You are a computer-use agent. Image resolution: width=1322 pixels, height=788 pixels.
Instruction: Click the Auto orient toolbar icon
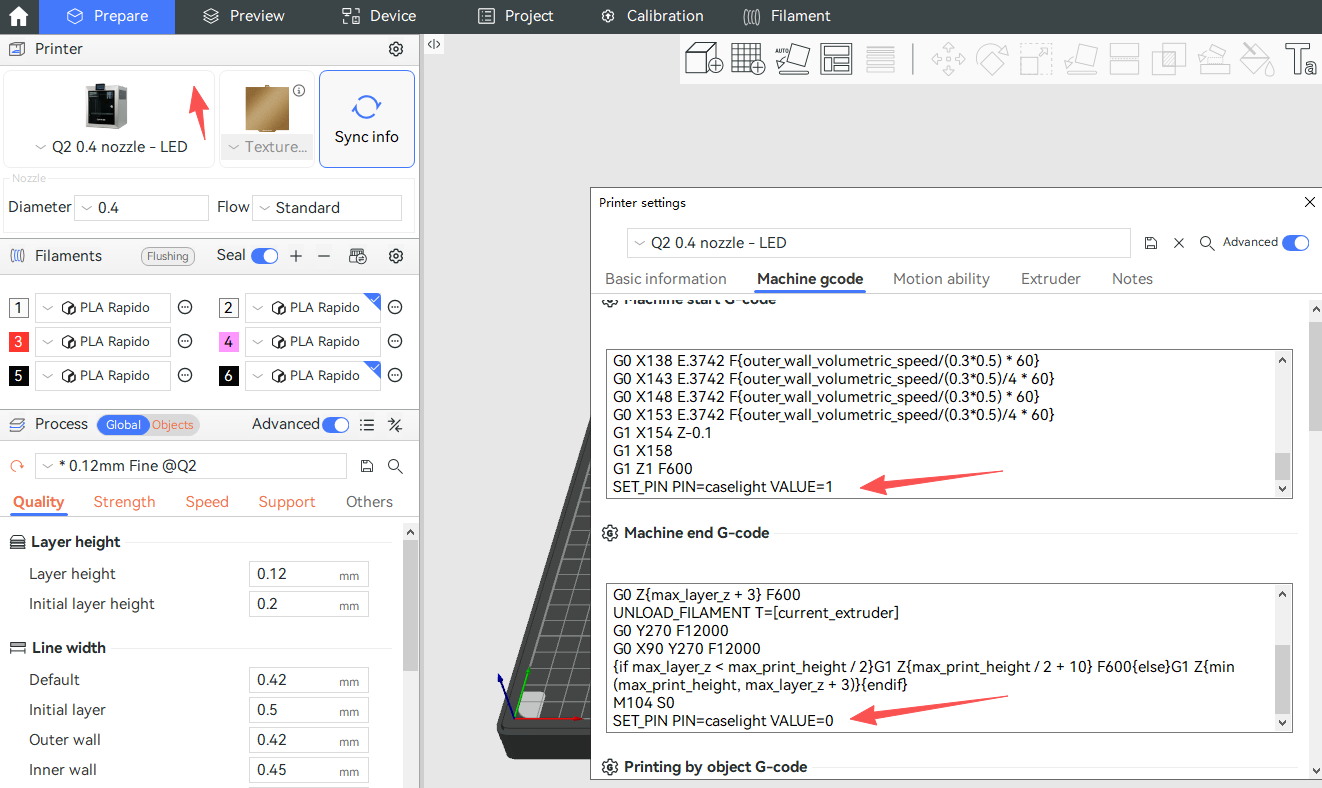(x=792, y=58)
